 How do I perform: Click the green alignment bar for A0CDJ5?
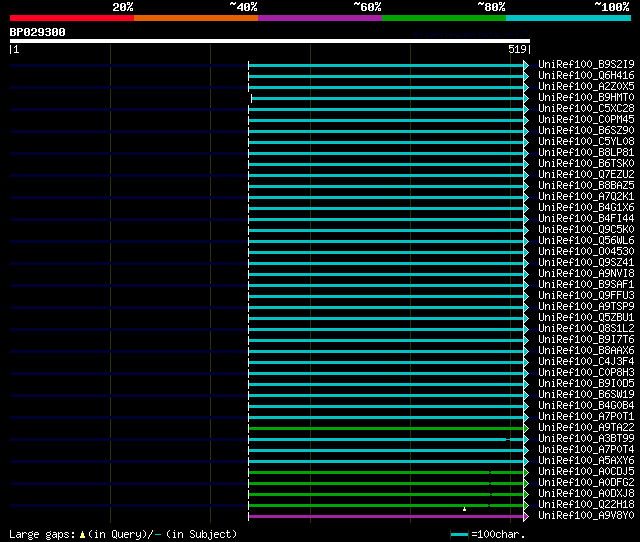386,473
